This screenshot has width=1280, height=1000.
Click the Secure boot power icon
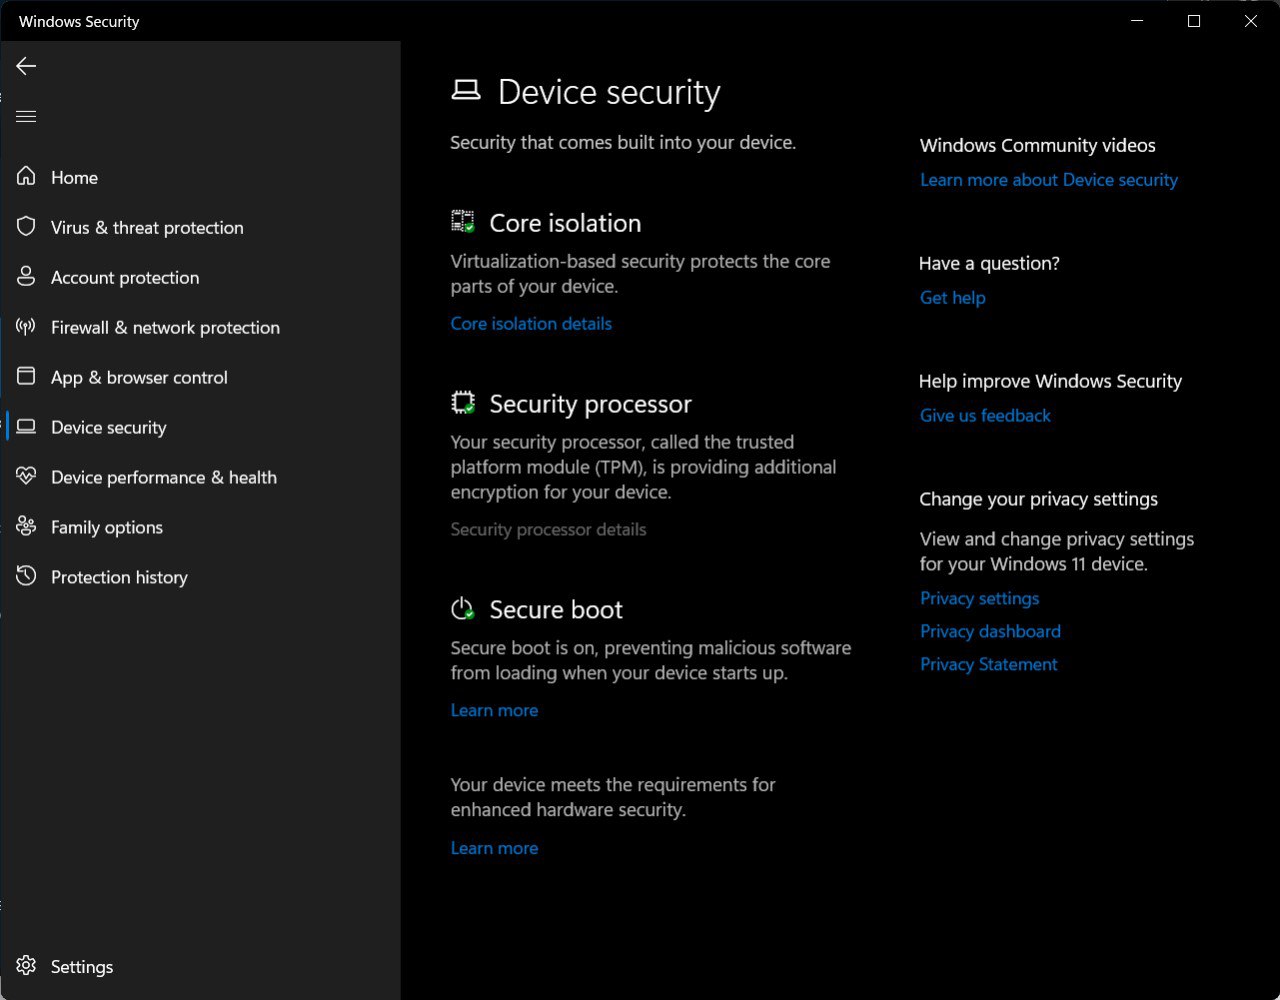pos(463,609)
